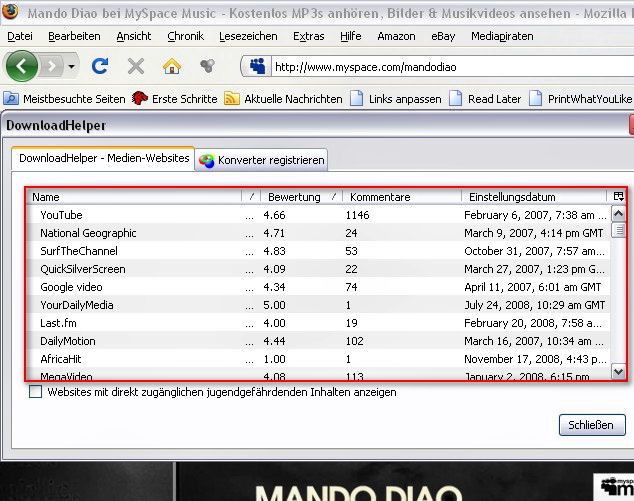Open the Extras menu
The height and width of the screenshot is (501, 634).
[x=309, y=36]
